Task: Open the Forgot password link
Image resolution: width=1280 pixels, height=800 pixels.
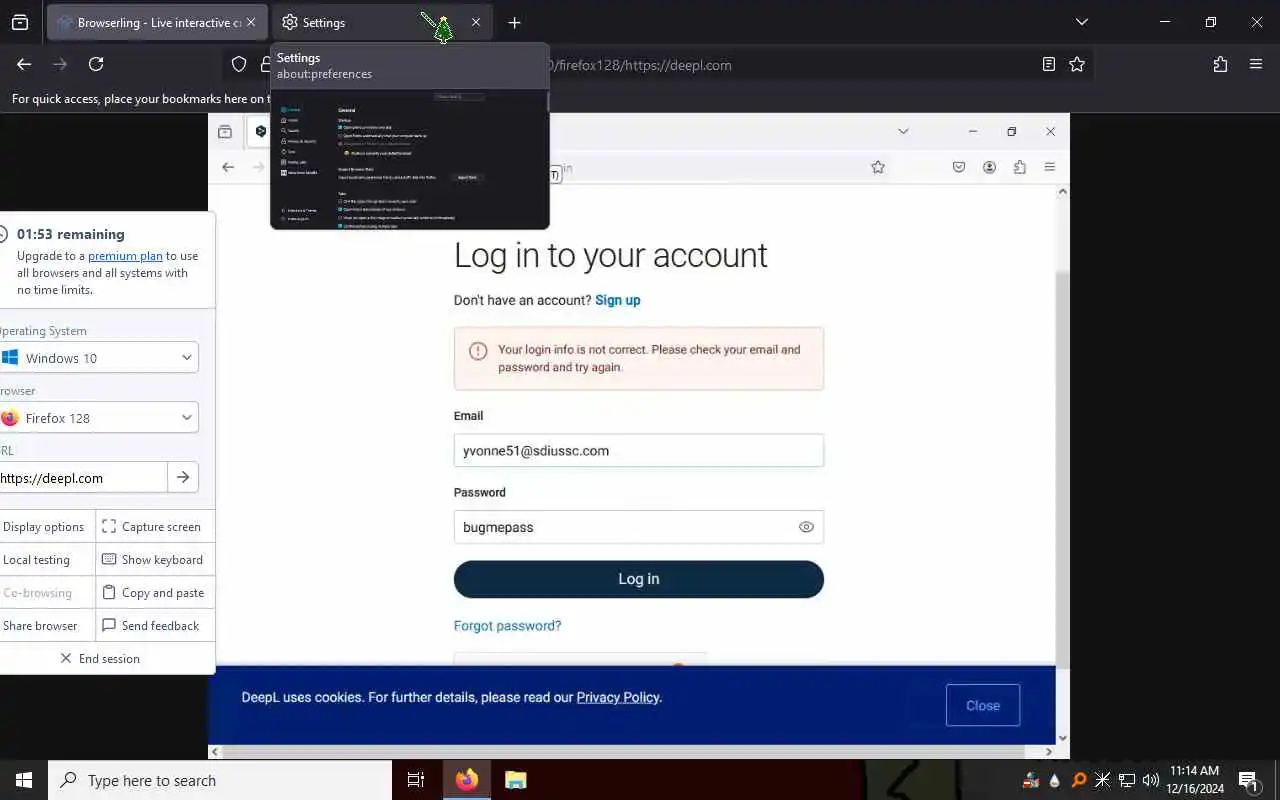Action: pyautogui.click(x=507, y=626)
